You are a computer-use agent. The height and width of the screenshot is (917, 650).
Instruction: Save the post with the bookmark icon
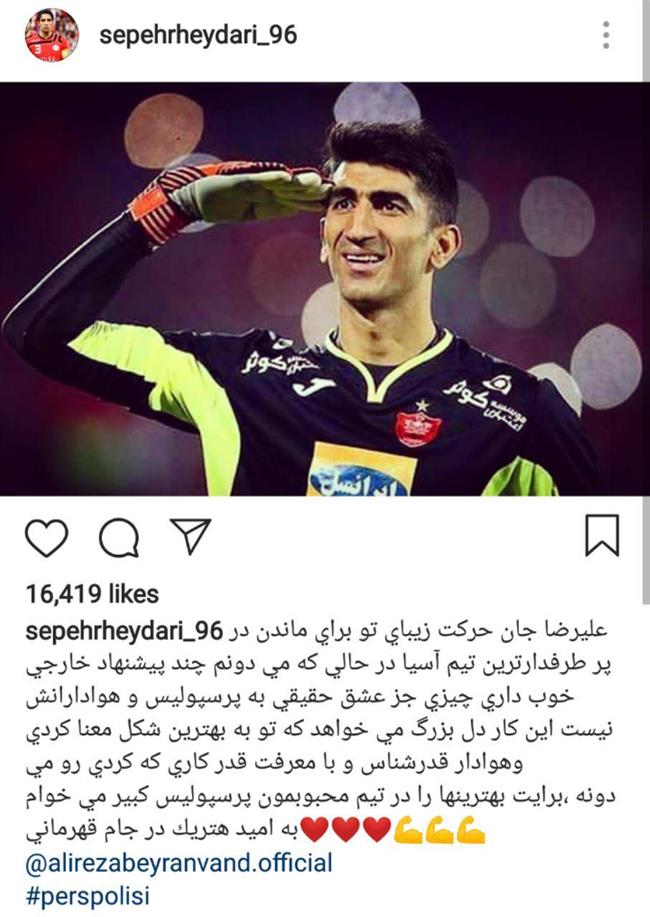602,535
